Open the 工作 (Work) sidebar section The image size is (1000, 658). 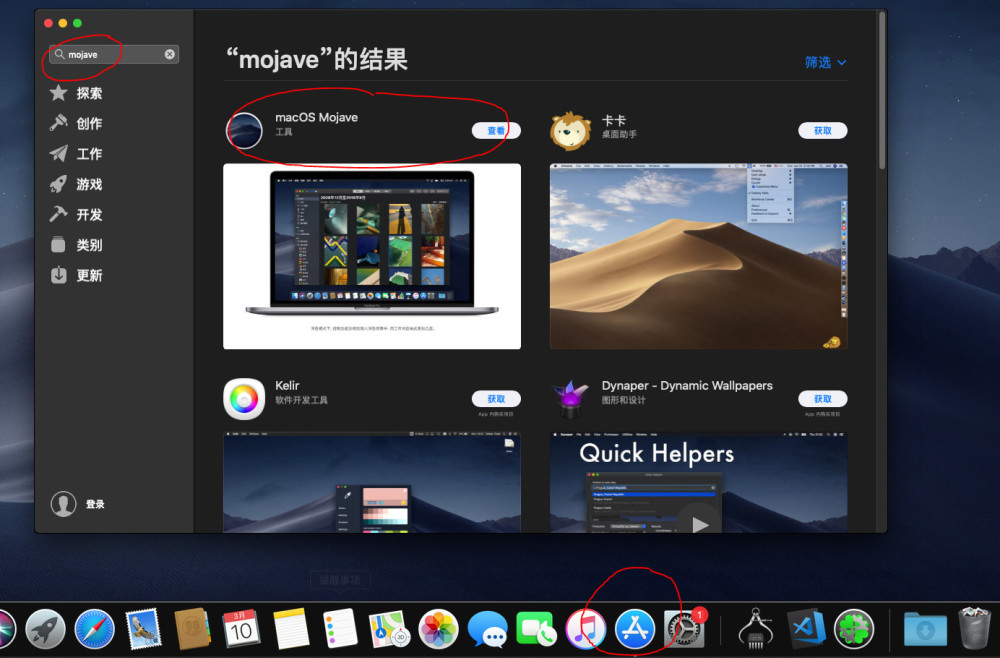point(76,154)
